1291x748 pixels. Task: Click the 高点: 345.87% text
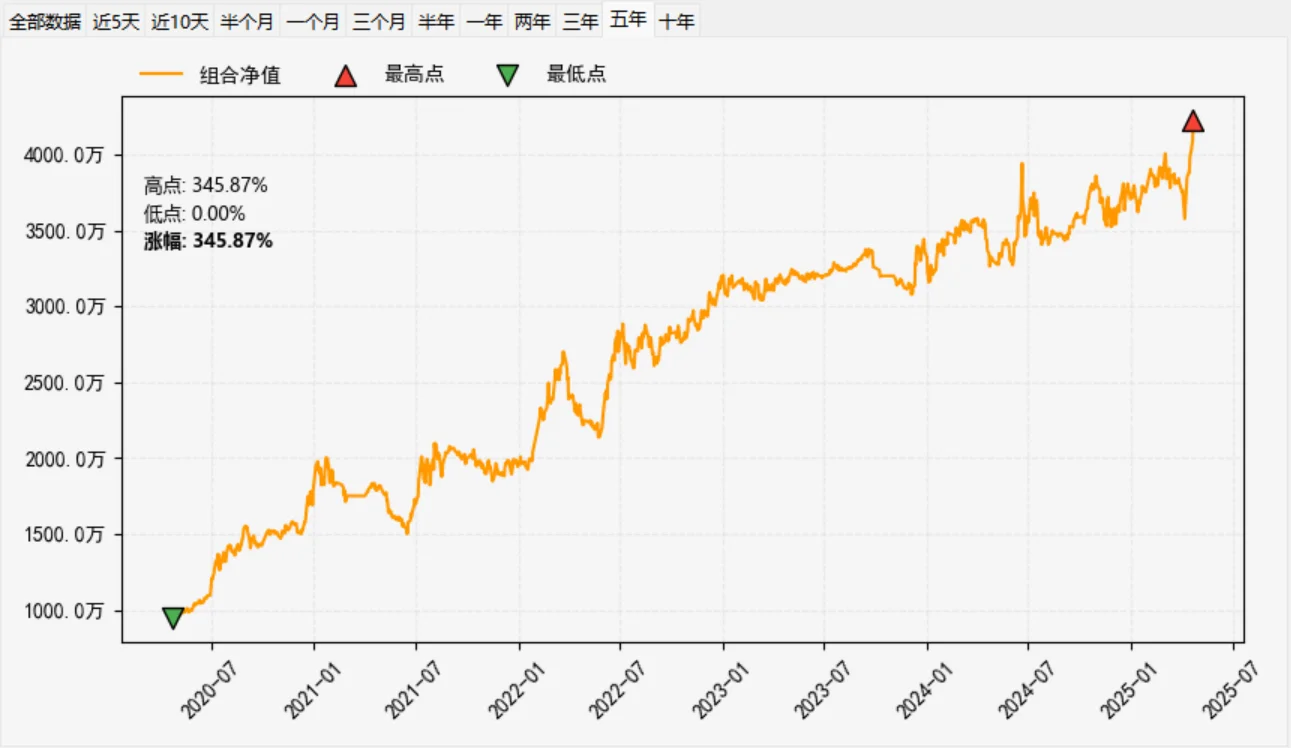(206, 185)
